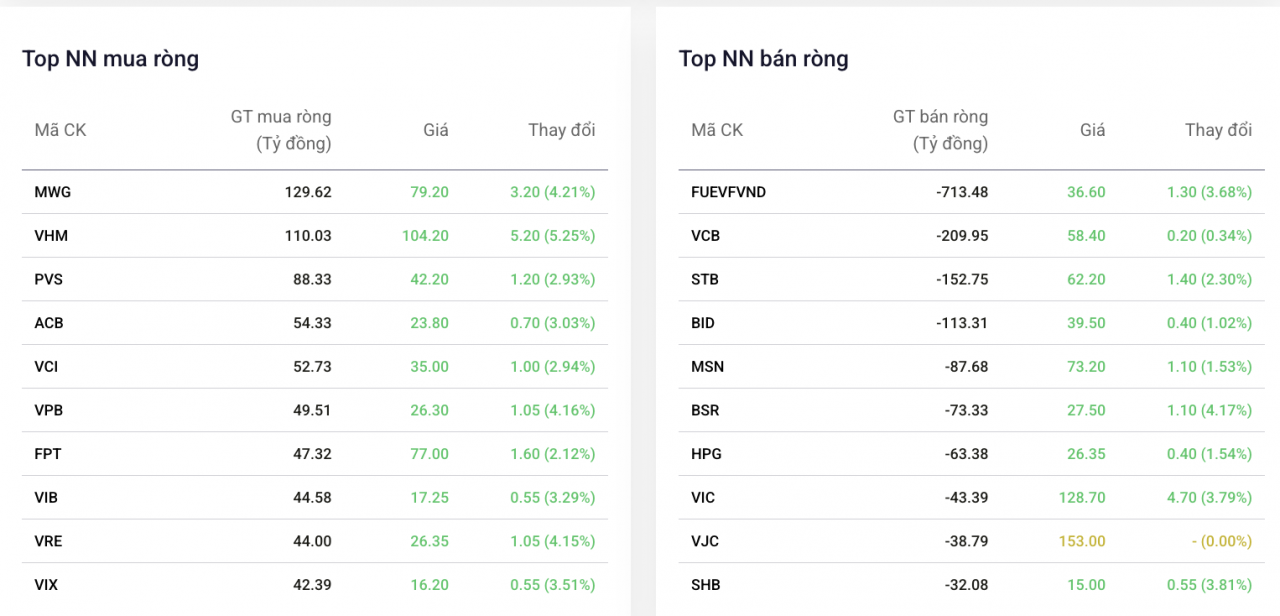Click the 'Top NN mua ròng' heading
Image resolution: width=1280 pixels, height=616 pixels.
[x=110, y=59]
